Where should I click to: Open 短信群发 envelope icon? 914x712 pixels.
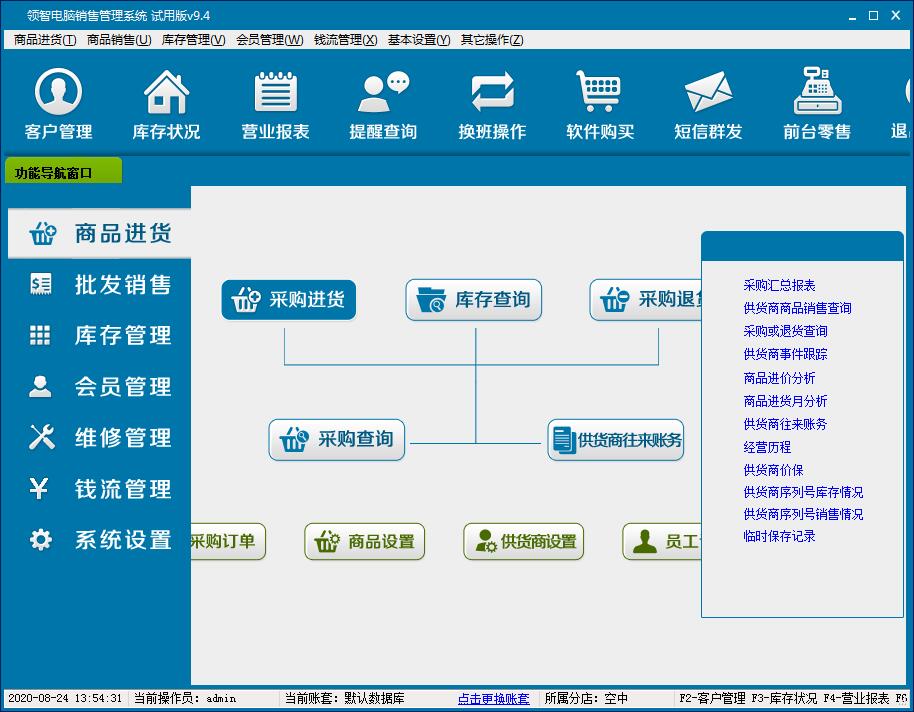pos(708,104)
